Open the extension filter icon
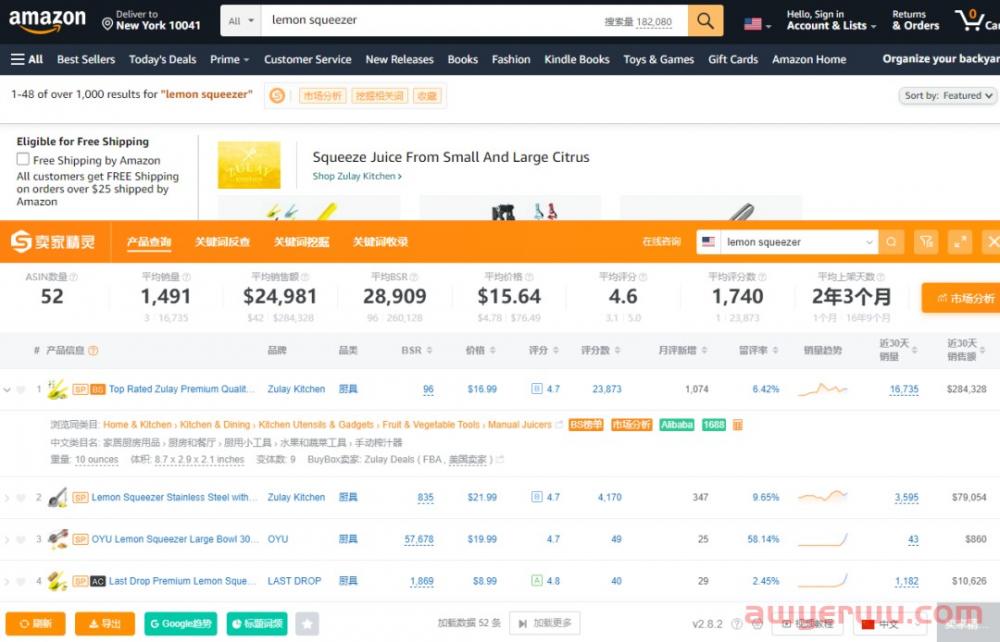Image resolution: width=1000 pixels, height=642 pixels. pyautogui.click(x=927, y=242)
